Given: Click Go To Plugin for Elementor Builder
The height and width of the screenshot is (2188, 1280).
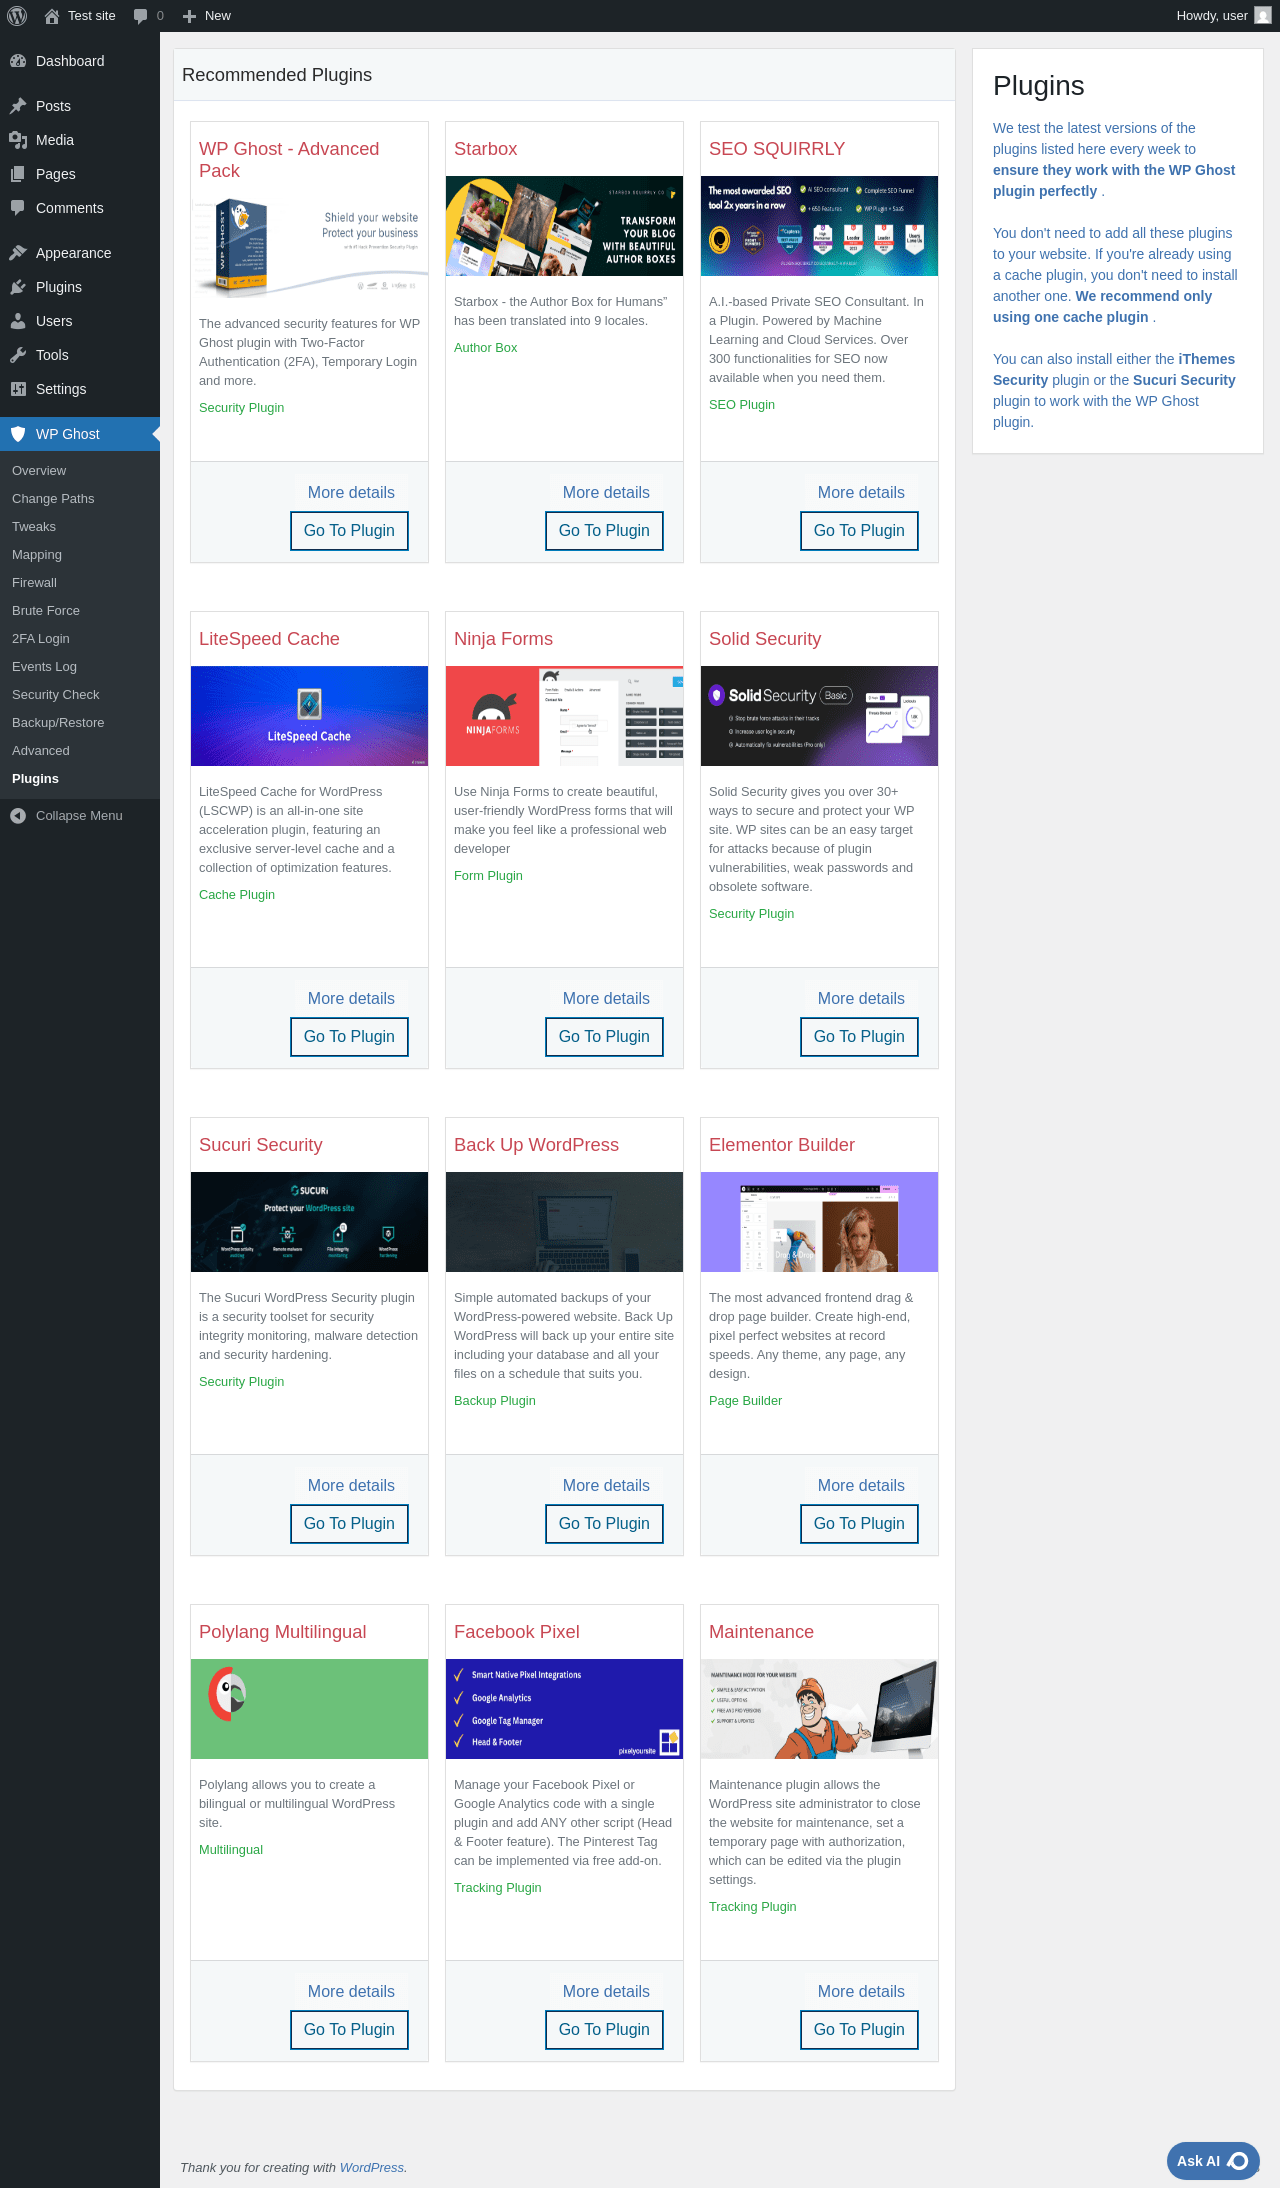Looking at the screenshot, I should pyautogui.click(x=859, y=1524).
